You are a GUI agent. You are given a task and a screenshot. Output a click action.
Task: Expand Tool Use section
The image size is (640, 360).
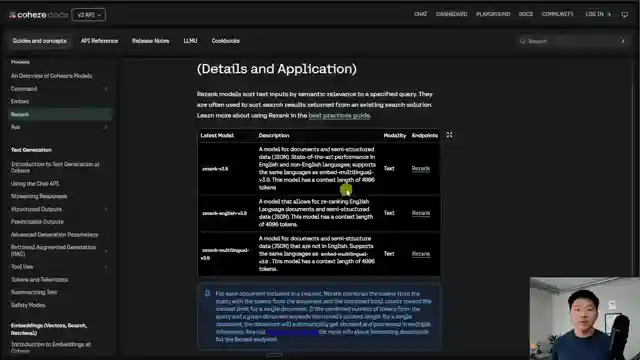(x=106, y=267)
